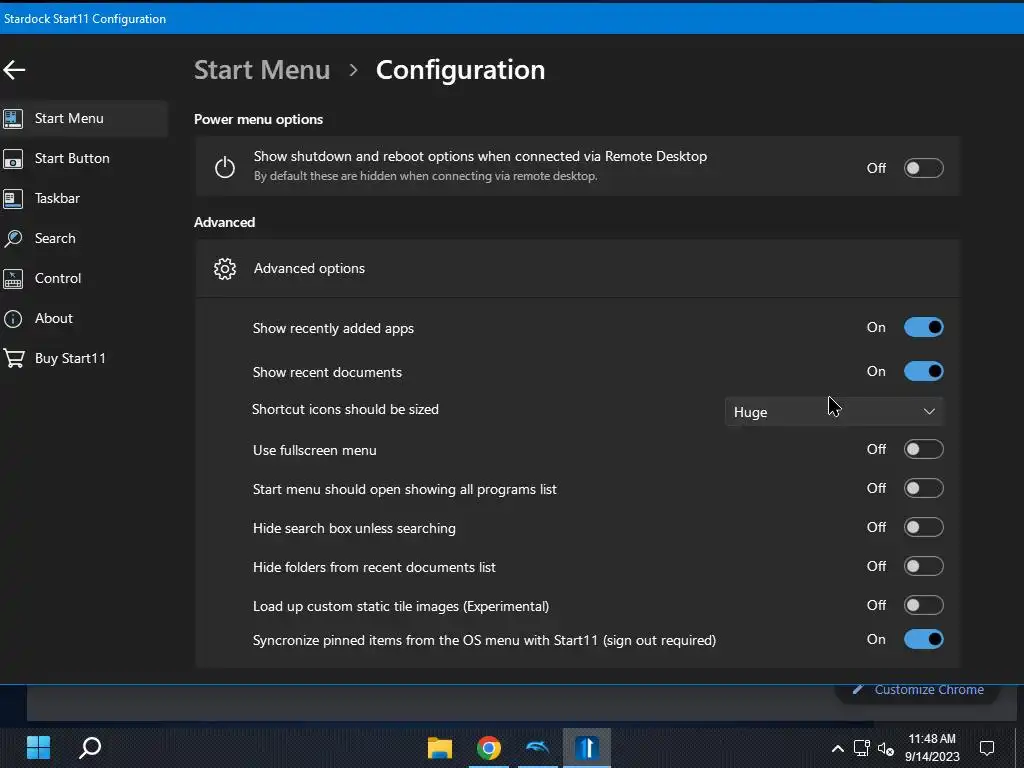
Task: Open Google Chrome from the taskbar
Action: tap(488, 748)
